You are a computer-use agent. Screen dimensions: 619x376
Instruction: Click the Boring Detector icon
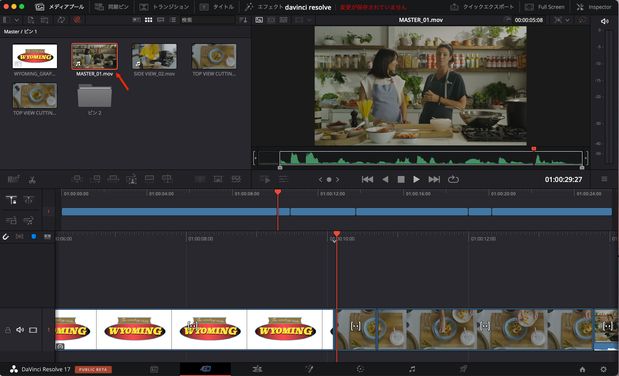[x=13, y=179]
